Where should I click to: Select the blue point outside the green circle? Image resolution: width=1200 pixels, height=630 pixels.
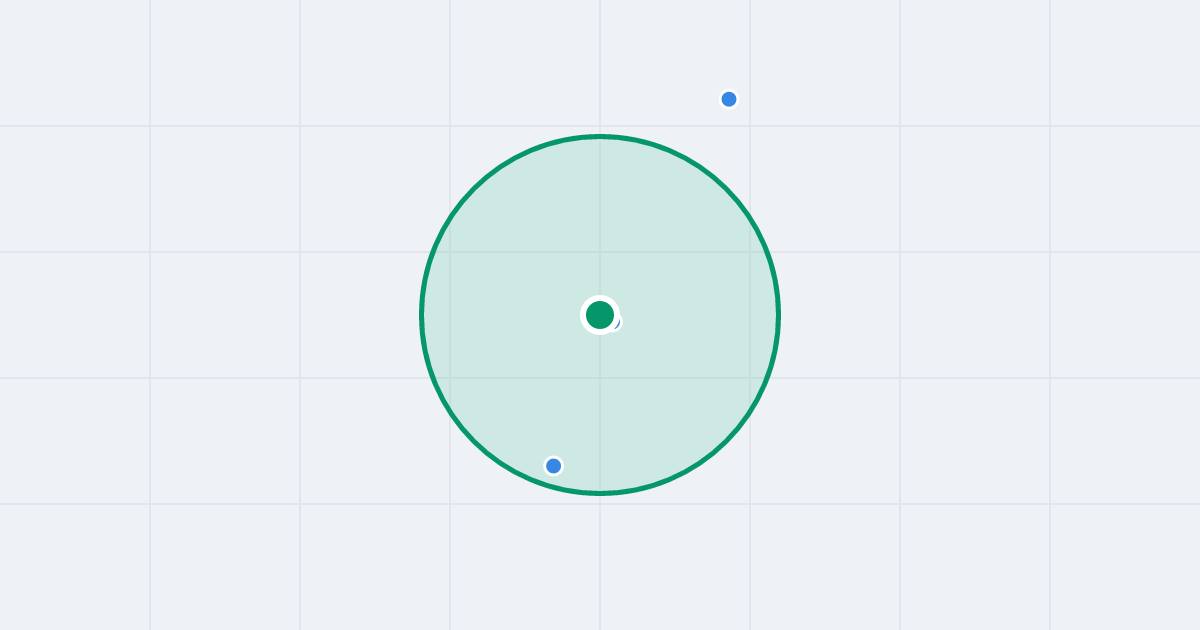[x=729, y=99]
